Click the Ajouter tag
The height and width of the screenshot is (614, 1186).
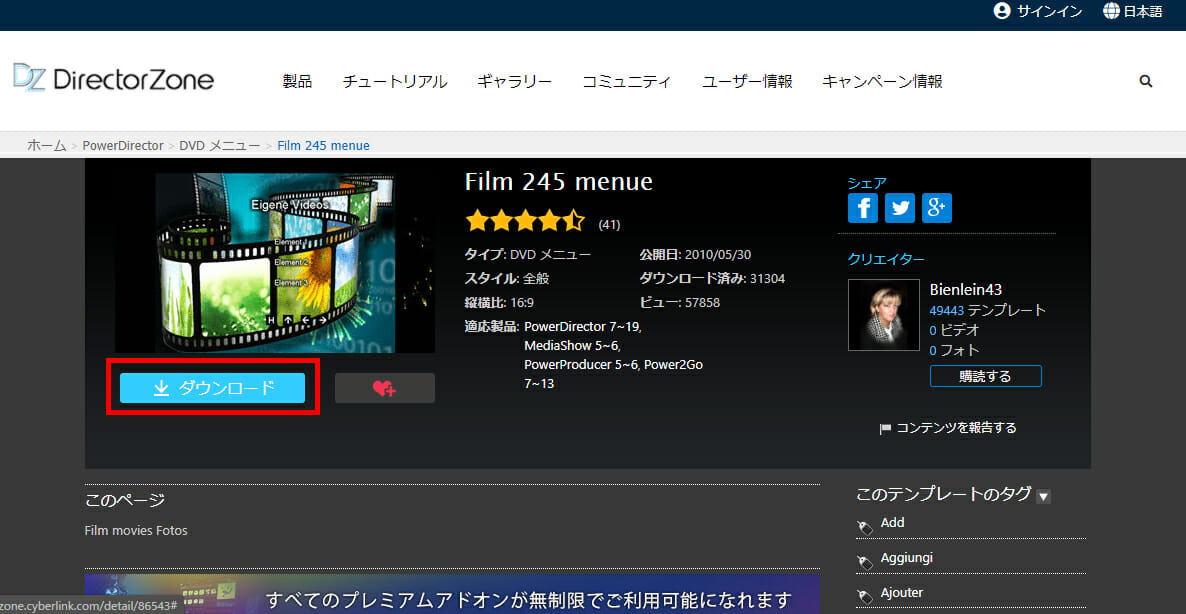pyautogui.click(x=902, y=592)
